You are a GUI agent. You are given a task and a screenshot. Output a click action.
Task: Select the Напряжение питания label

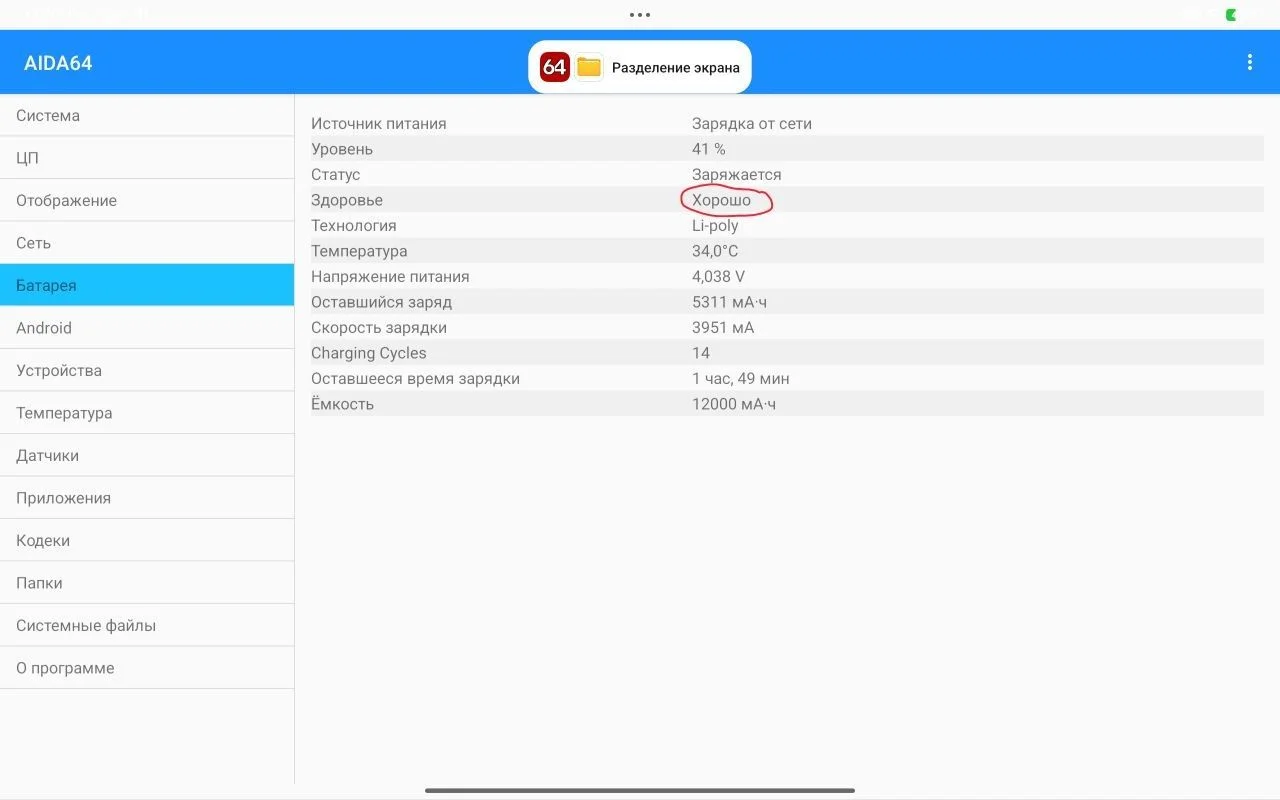point(390,277)
